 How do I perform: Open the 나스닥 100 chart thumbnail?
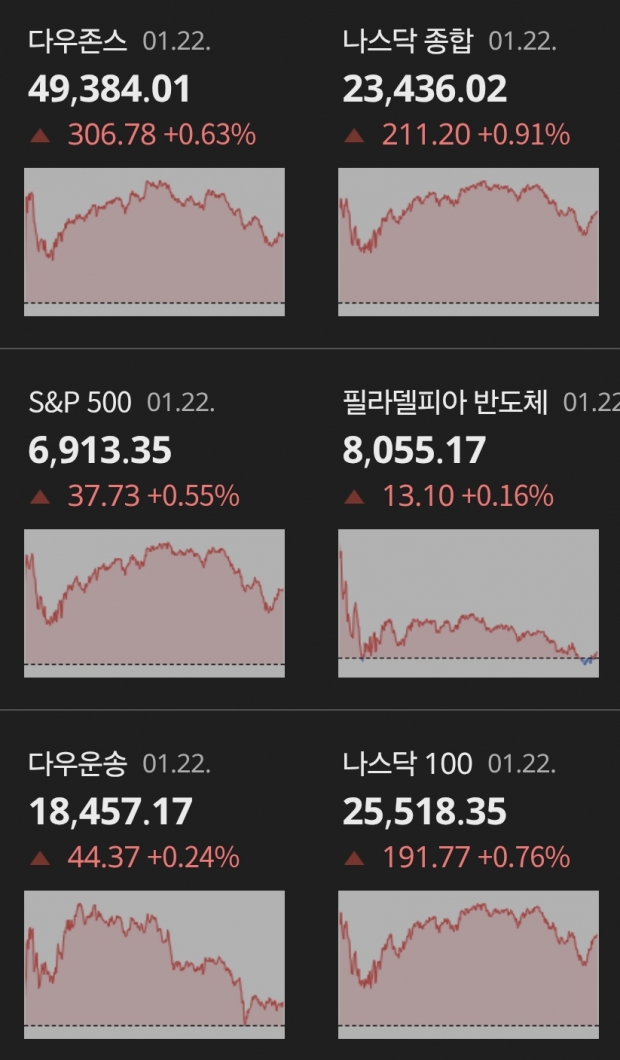[468, 965]
